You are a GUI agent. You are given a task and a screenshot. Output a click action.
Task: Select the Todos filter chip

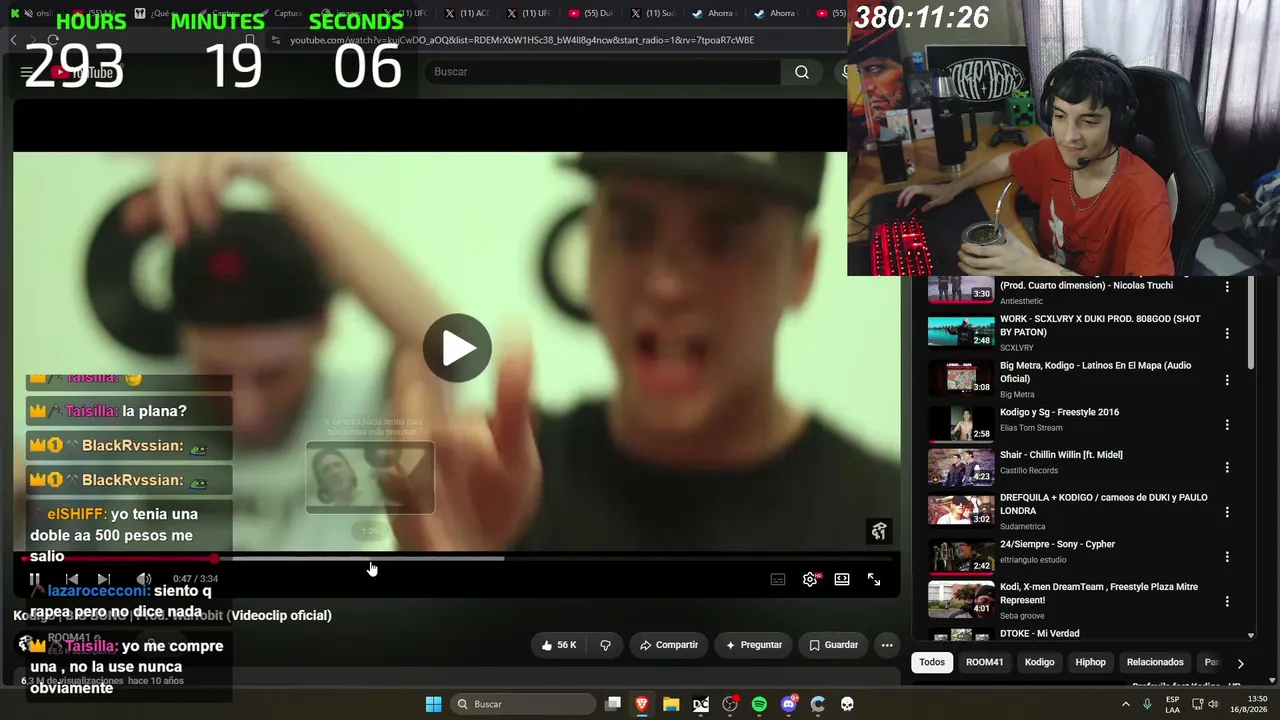tap(932, 662)
